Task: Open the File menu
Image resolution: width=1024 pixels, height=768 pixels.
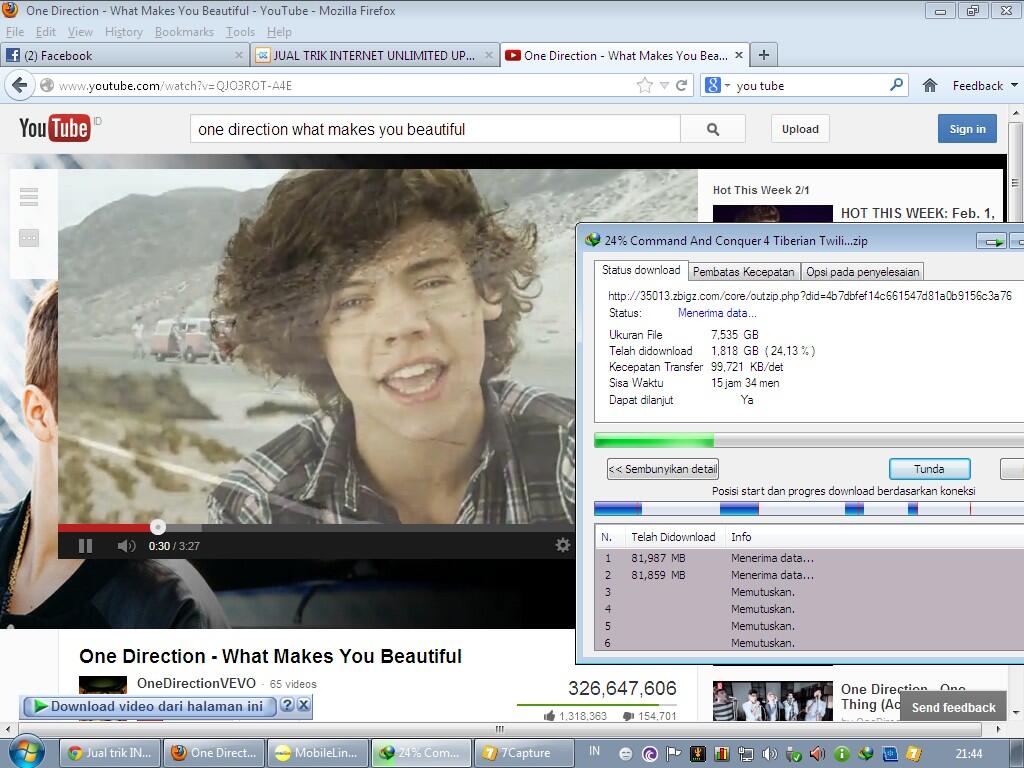Action: [x=14, y=32]
